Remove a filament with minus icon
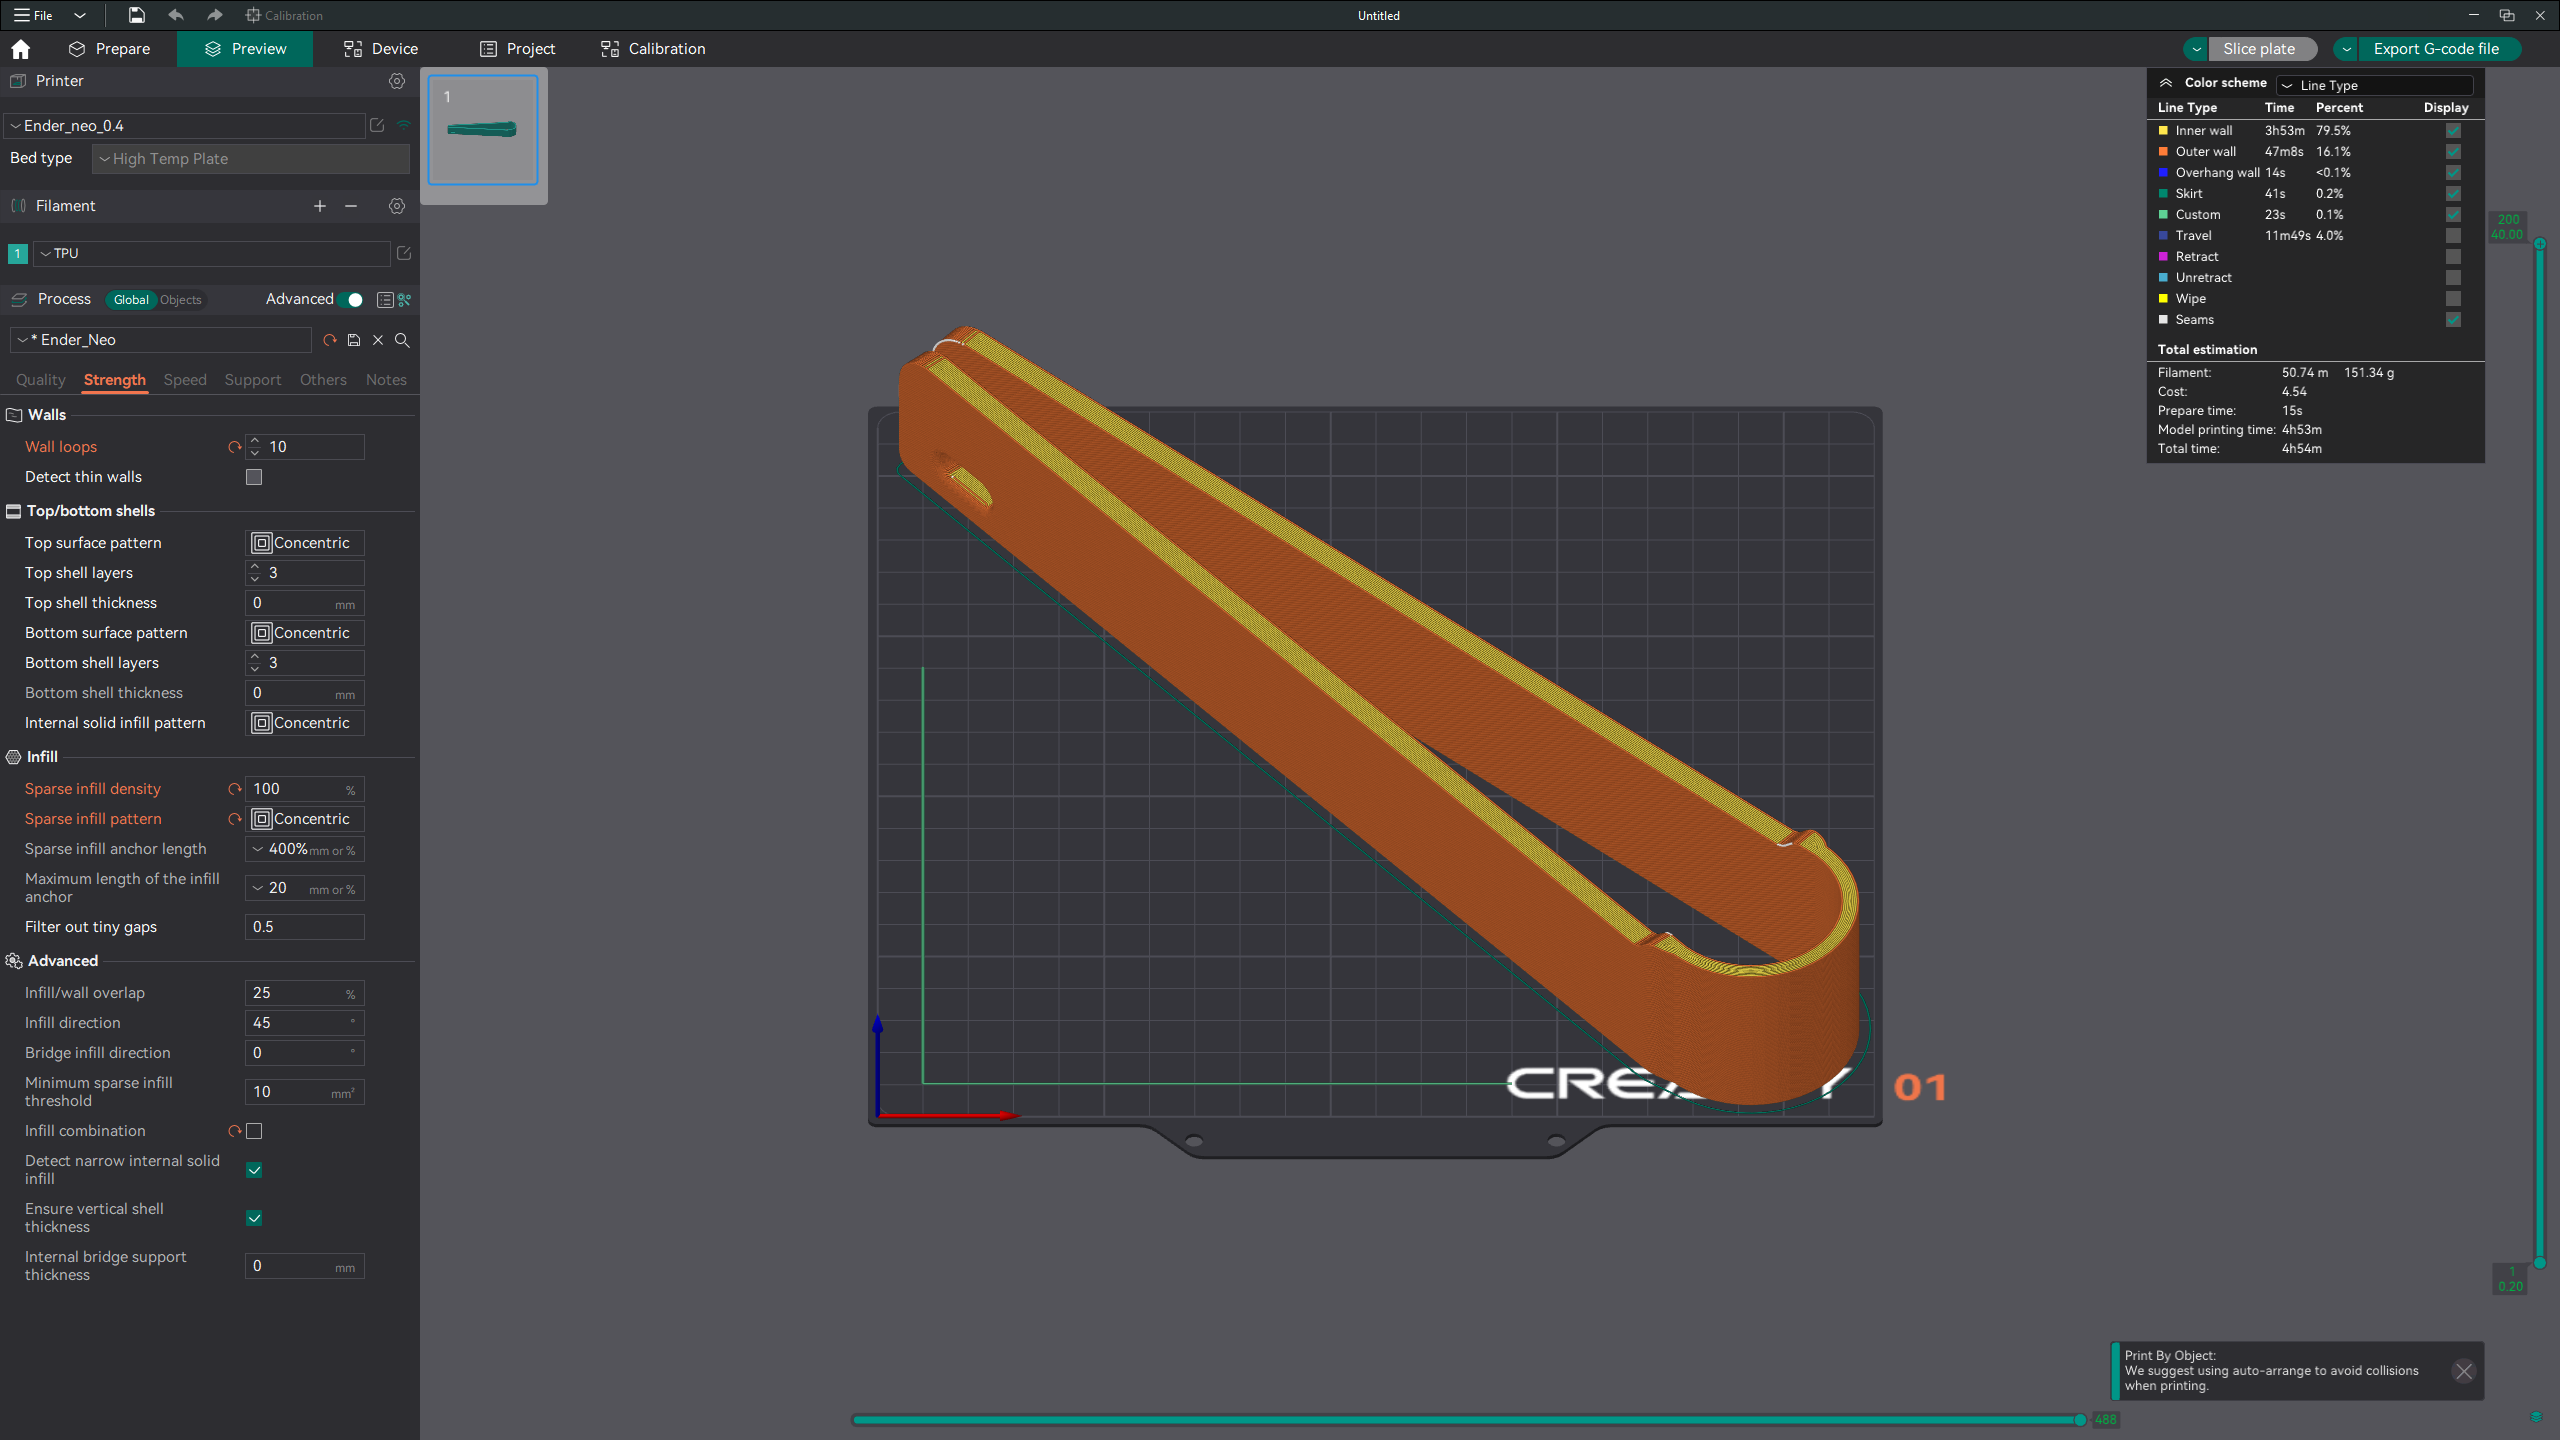Viewport: 2560px width, 1440px height. tap(351, 206)
